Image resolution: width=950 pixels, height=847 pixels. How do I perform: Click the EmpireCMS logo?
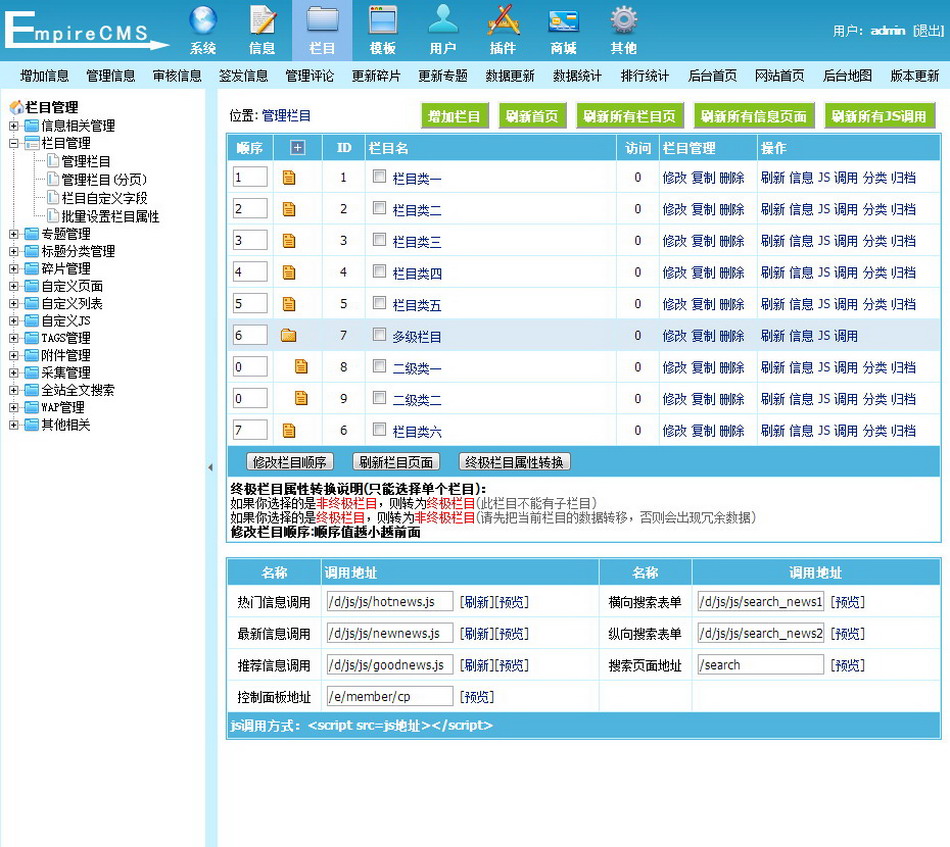85,29
